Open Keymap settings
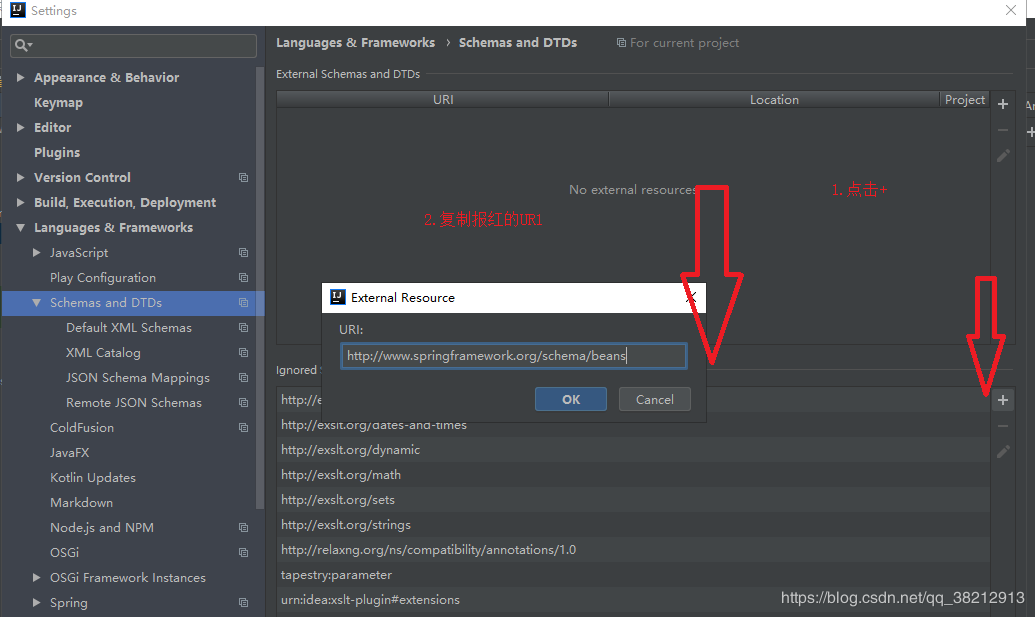 pyautogui.click(x=58, y=103)
